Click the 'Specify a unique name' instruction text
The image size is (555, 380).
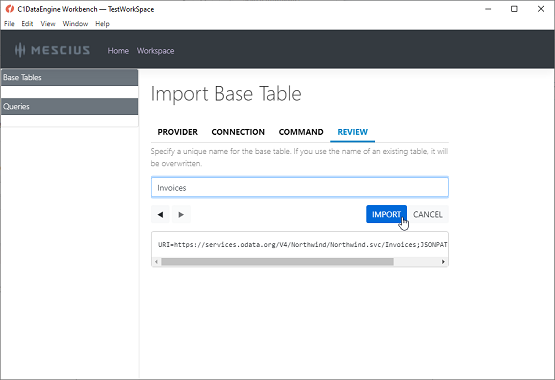coord(299,157)
